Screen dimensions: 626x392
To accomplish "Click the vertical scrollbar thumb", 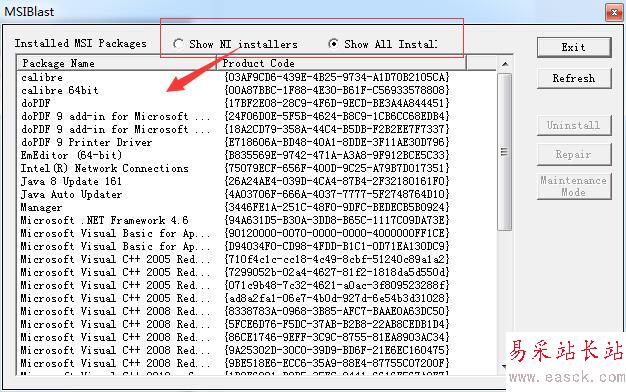I will coord(505,152).
